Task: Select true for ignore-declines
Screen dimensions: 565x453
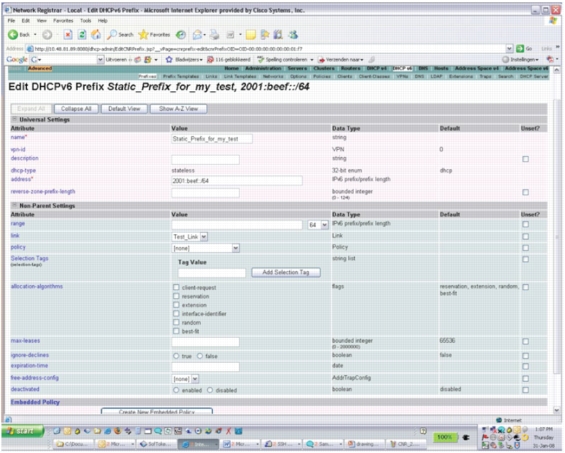Action: [x=176, y=356]
